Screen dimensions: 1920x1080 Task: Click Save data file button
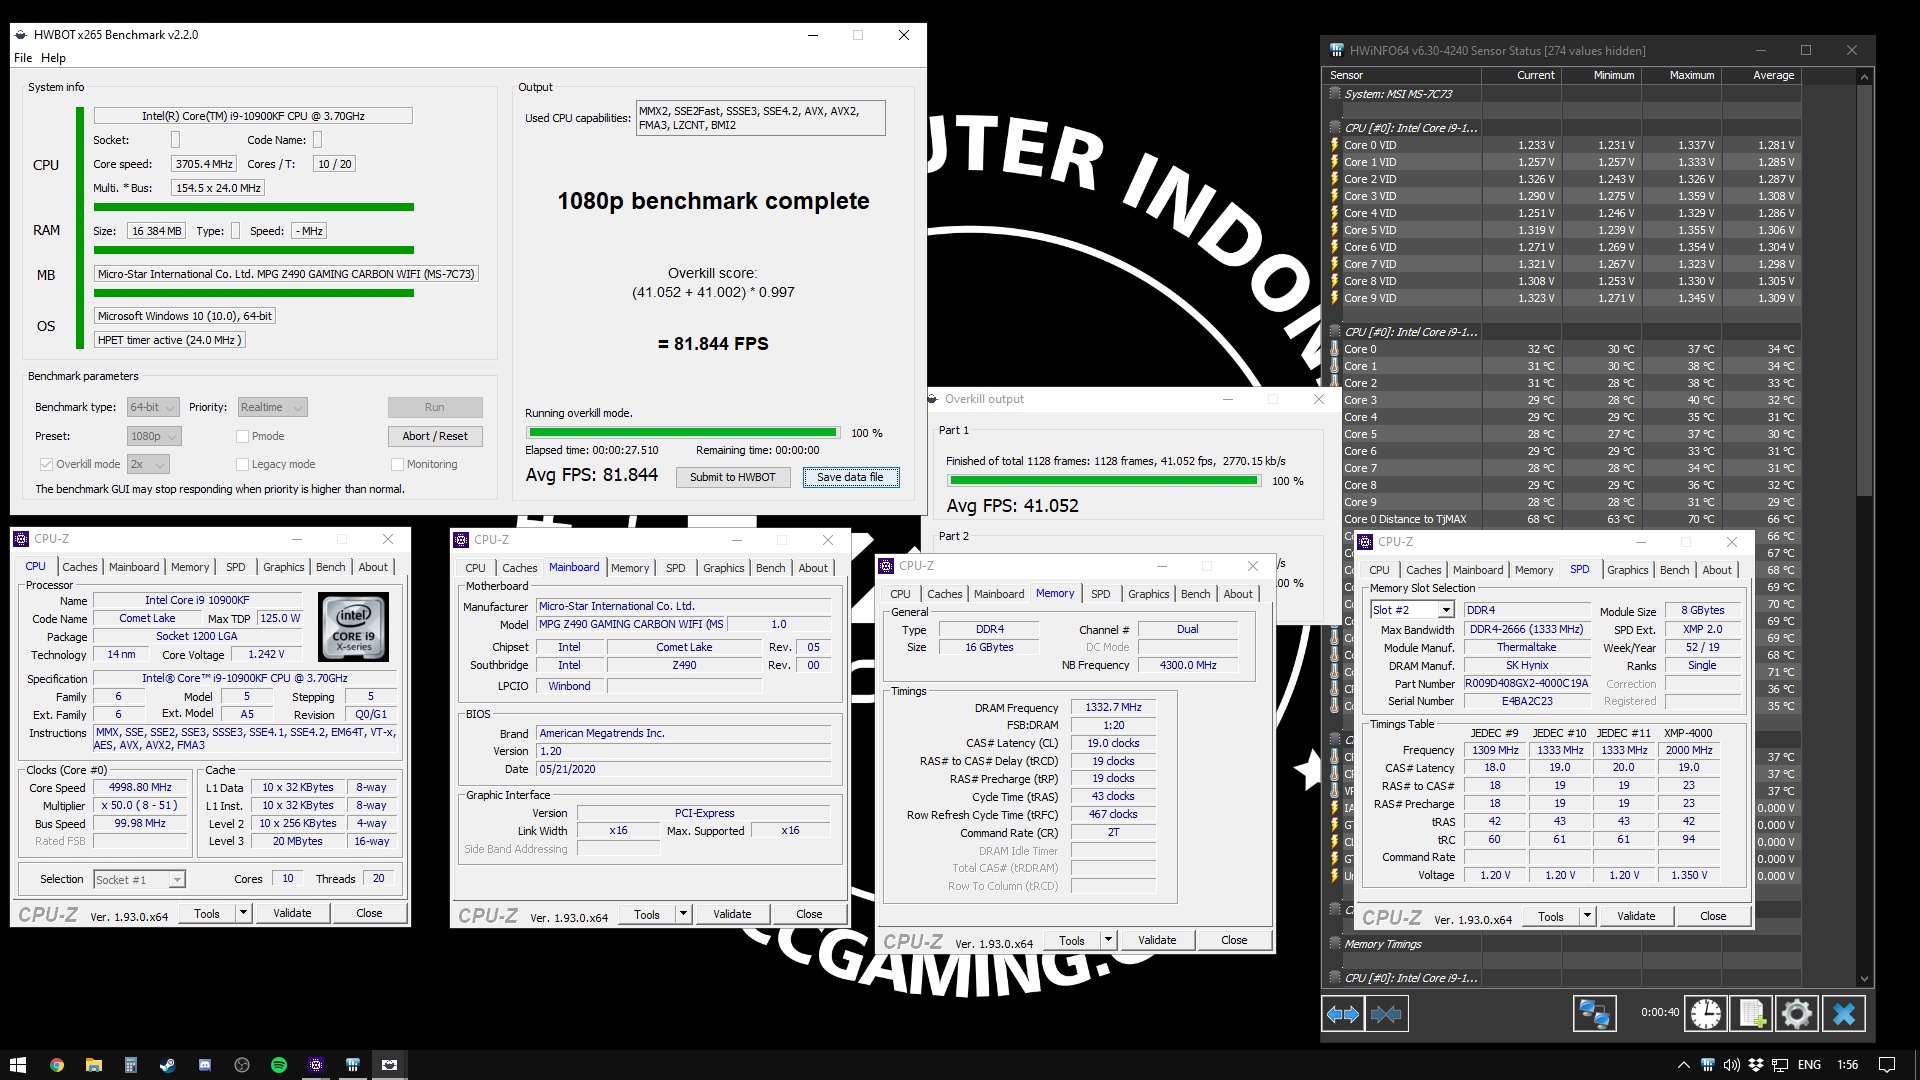[x=850, y=477]
